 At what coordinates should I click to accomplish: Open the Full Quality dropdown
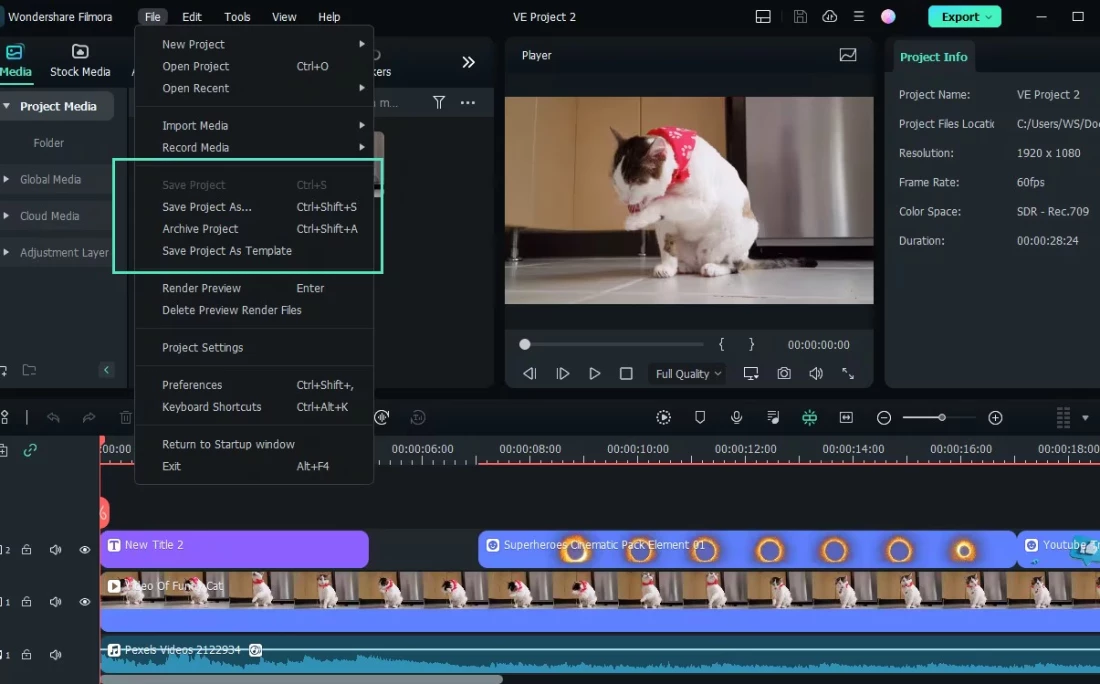click(x=688, y=374)
